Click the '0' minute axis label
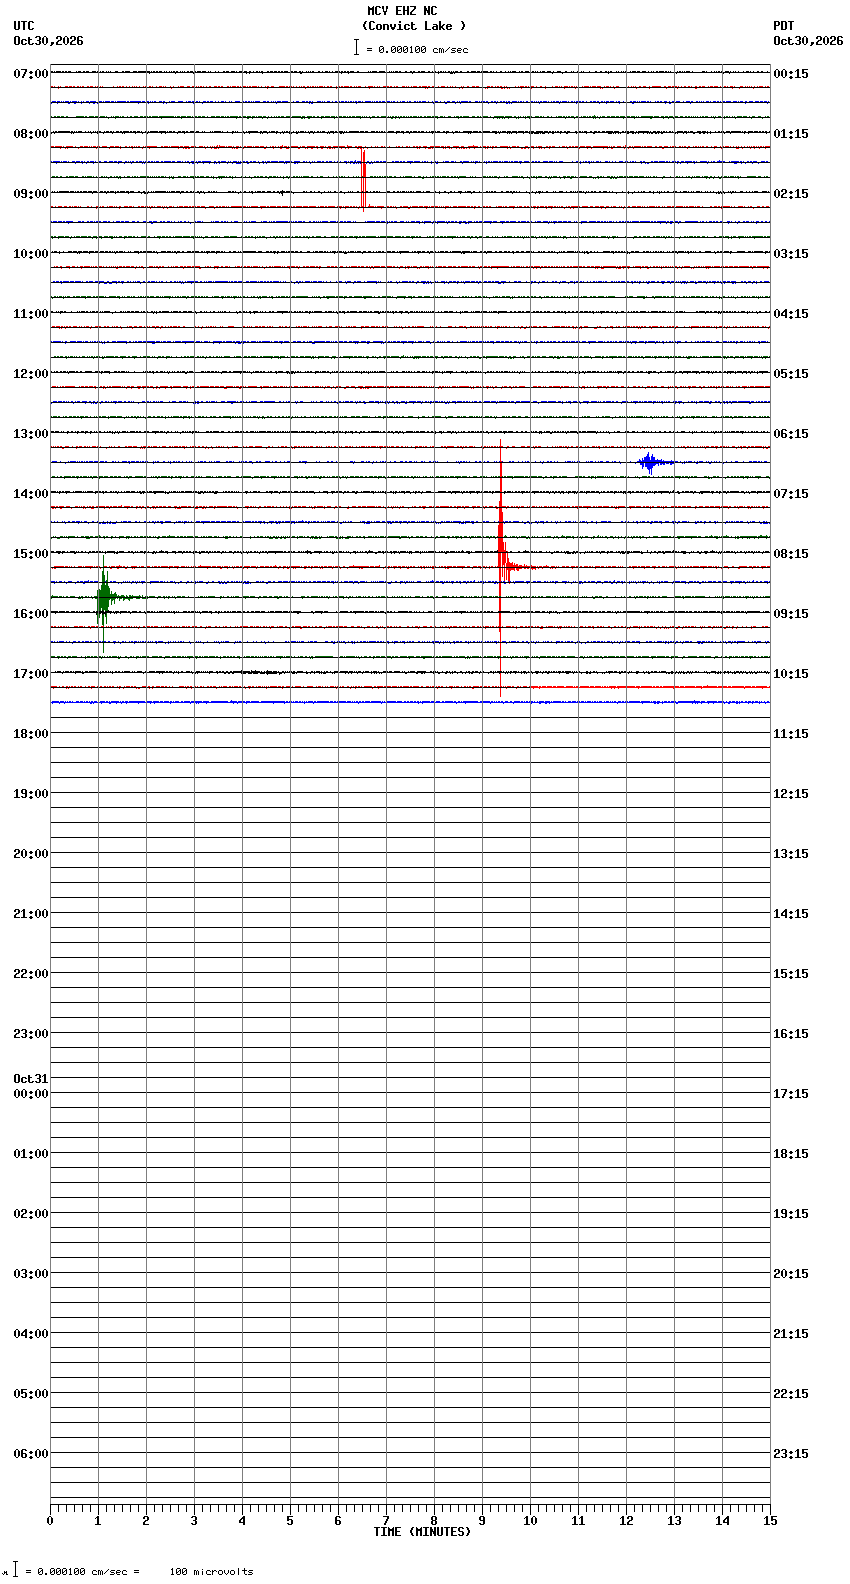The width and height of the screenshot is (850, 1584). pyautogui.click(x=50, y=1521)
